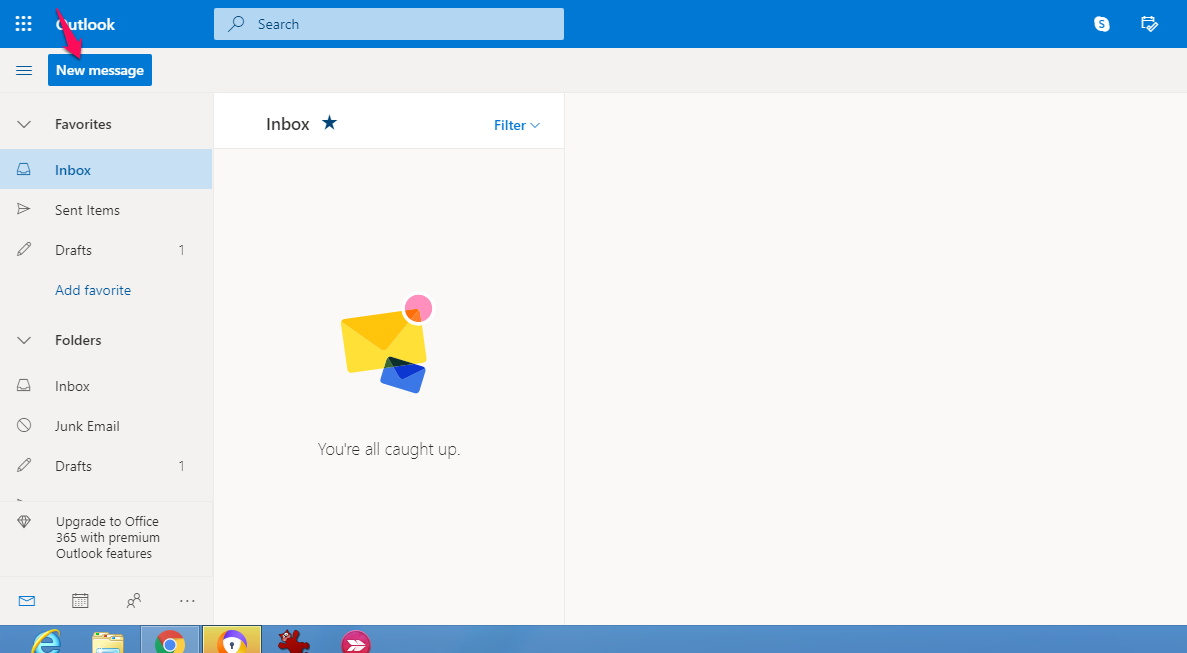
Task: Start a New message
Action: pyautogui.click(x=100, y=70)
